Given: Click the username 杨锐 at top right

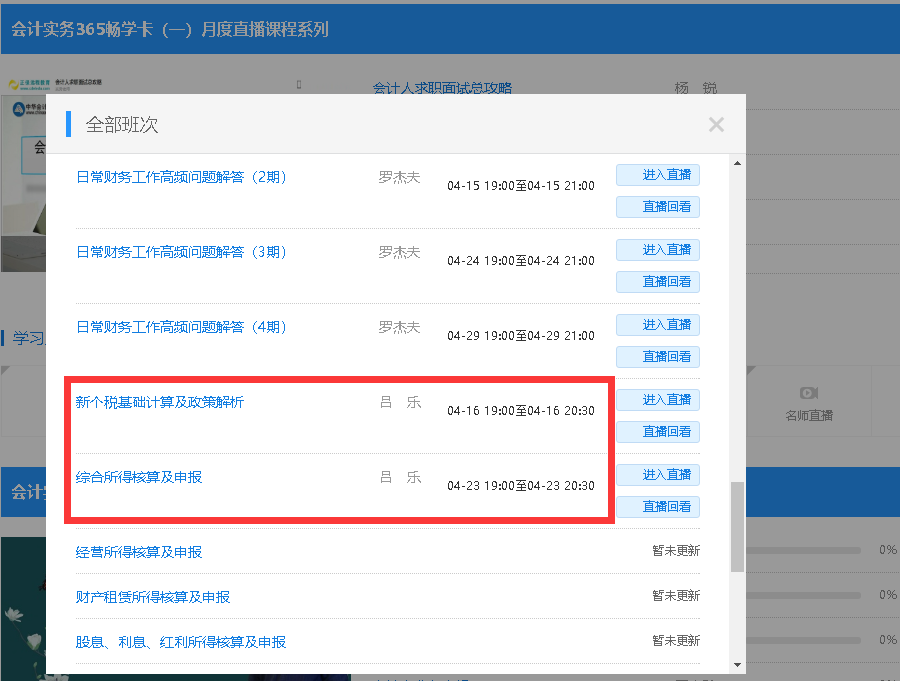Looking at the screenshot, I should 695,88.
